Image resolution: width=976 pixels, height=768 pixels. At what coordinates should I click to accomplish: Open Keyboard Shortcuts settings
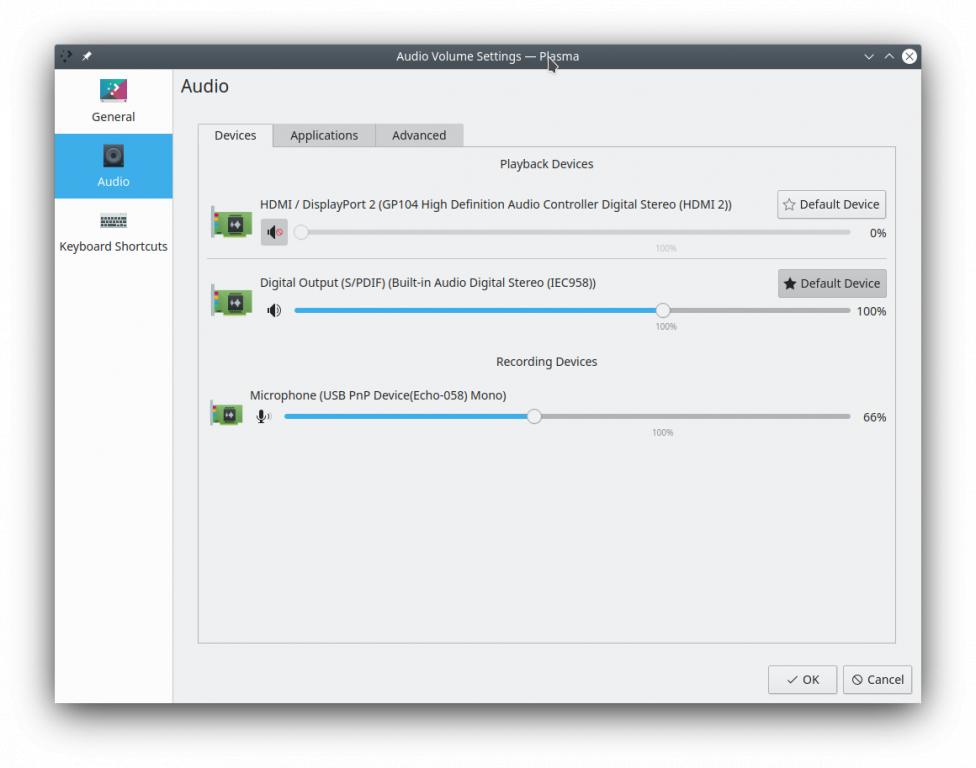coord(113,232)
